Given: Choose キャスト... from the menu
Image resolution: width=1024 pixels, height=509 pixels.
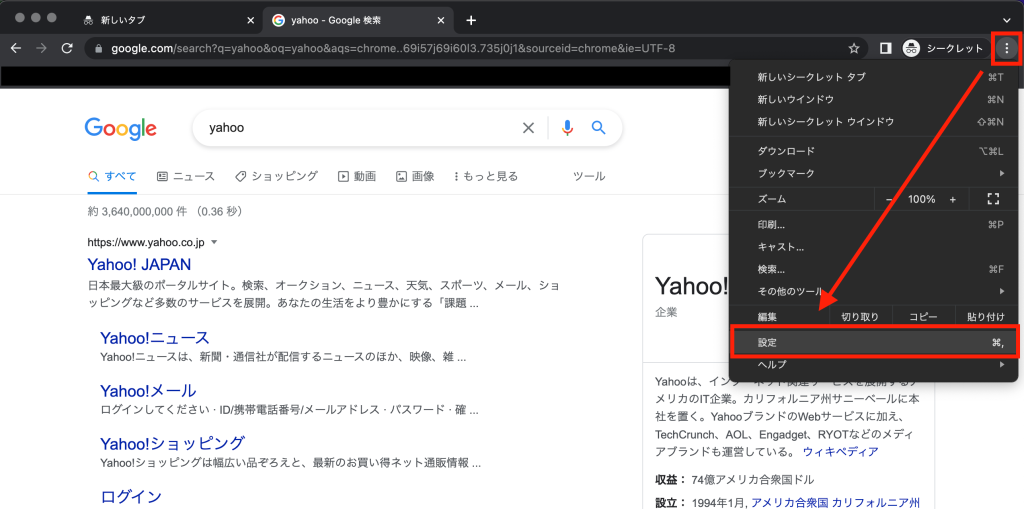Looking at the screenshot, I should click(874, 247).
